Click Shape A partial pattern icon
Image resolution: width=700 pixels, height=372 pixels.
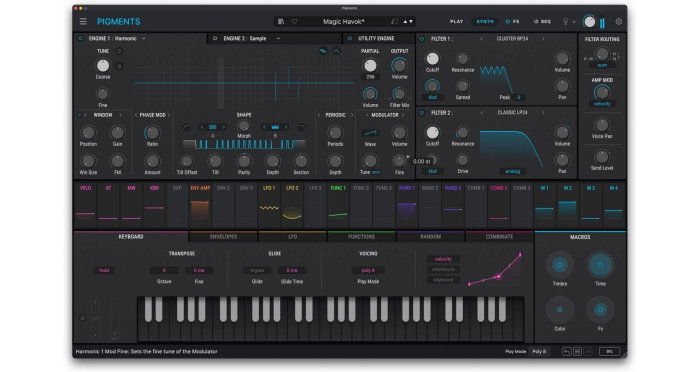point(212,127)
